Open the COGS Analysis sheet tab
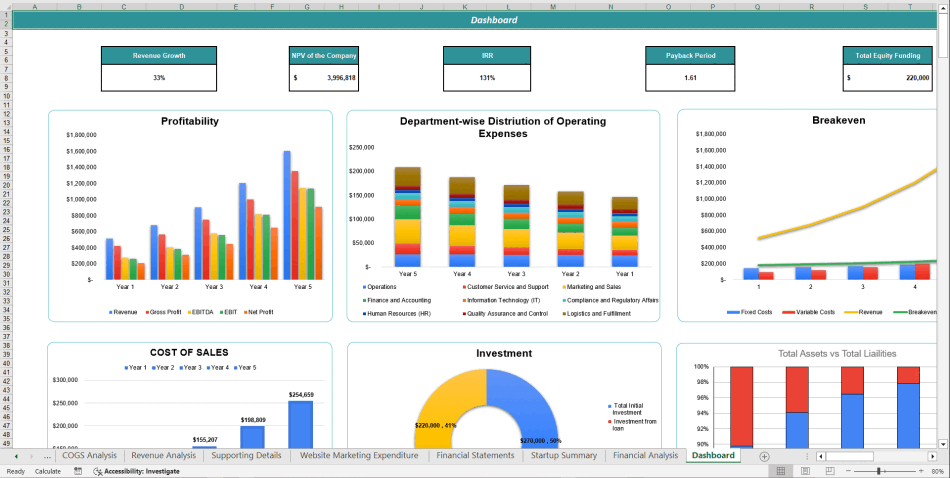The width and height of the screenshot is (950, 478). (89, 456)
